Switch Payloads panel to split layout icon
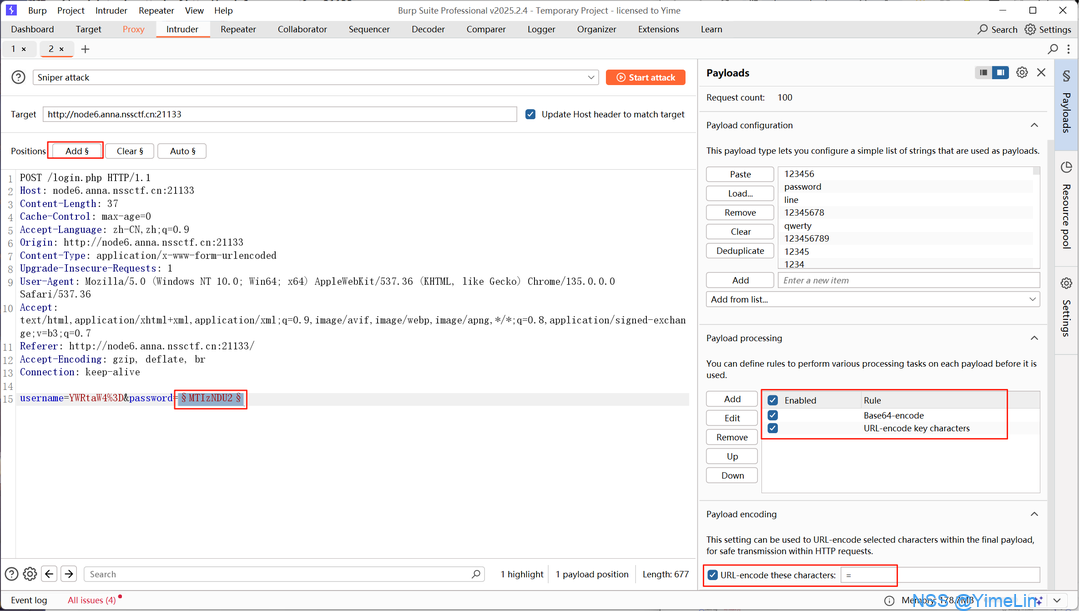The height and width of the screenshot is (611, 1079). tap(1001, 72)
